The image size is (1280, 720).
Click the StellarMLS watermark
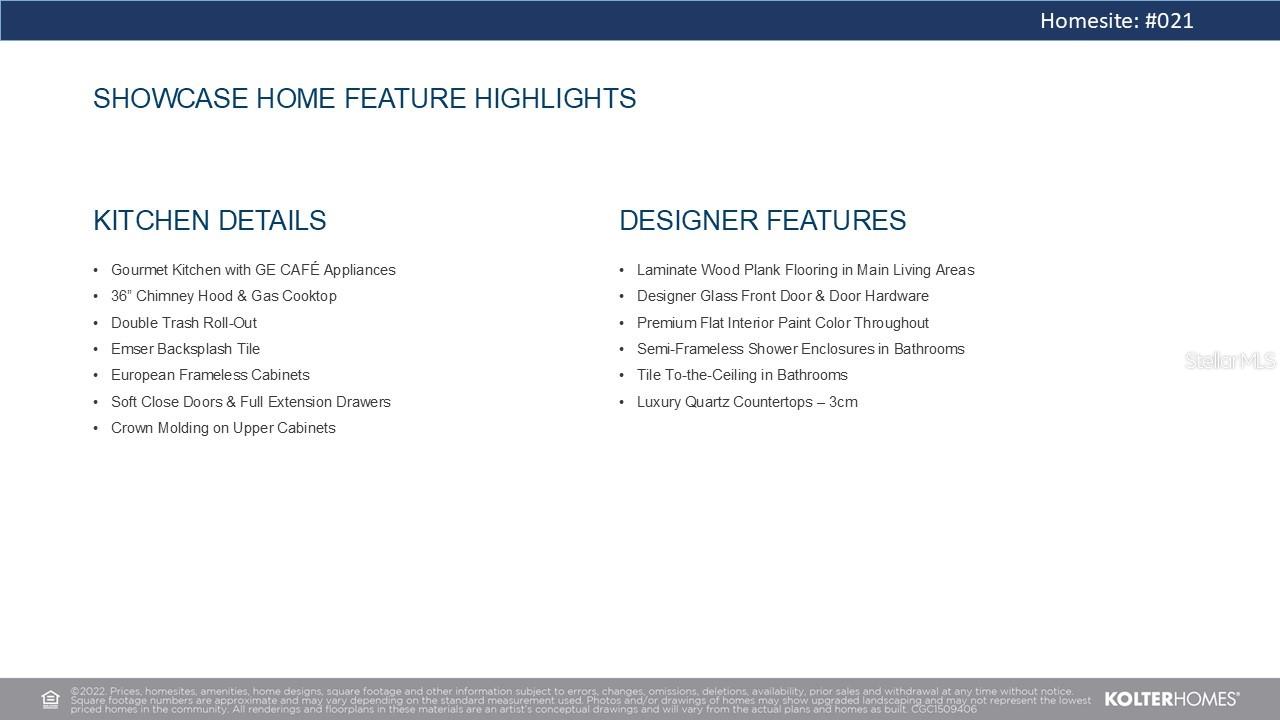point(1229,361)
